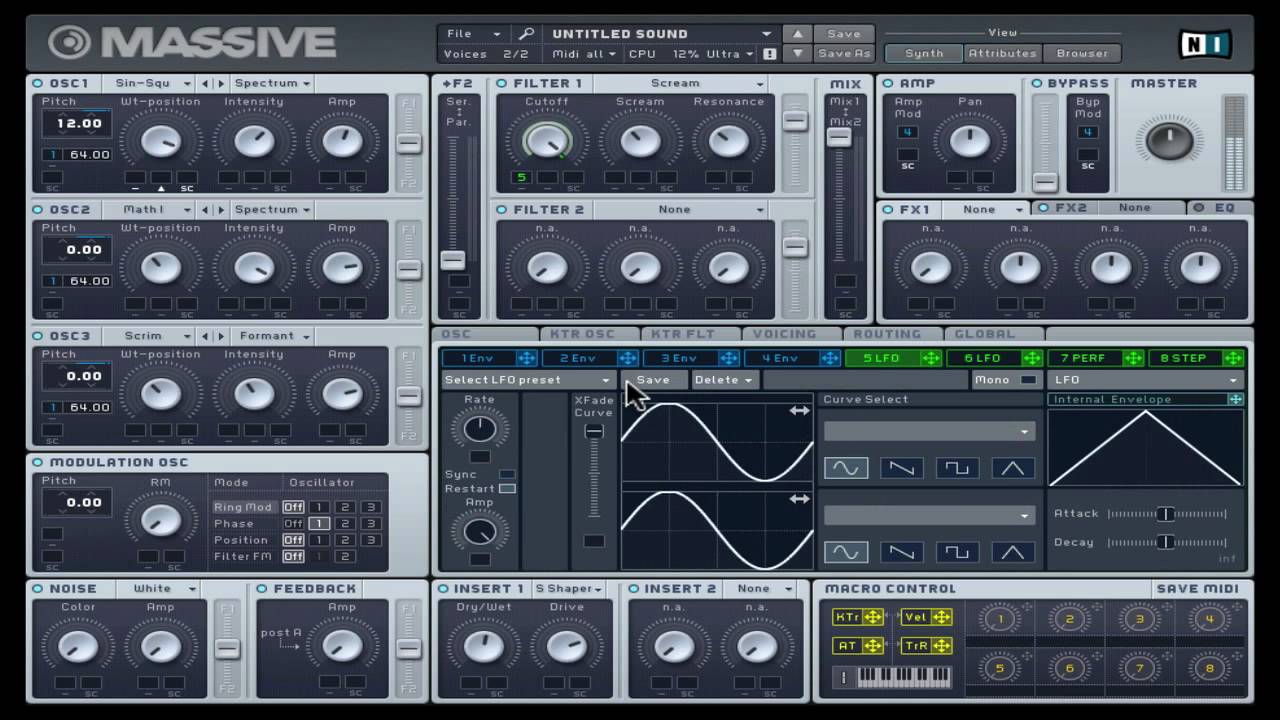Click the 6 LFO modulation drag handle
This screenshot has width=1280, height=720.
(1031, 358)
